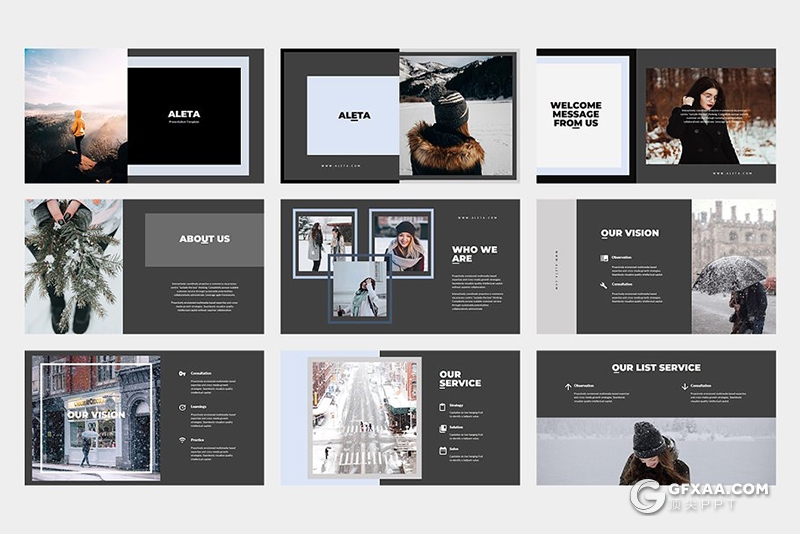Click the snowy street aerial photo
Screen dimensions: 800x534
(x=363, y=416)
